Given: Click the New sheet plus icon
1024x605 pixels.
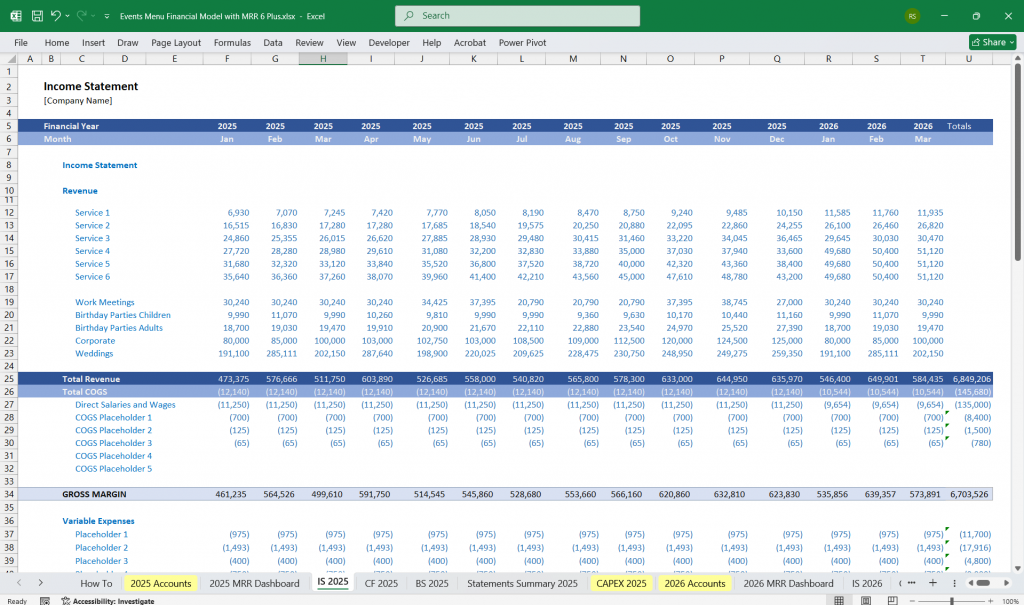Looking at the screenshot, I should pos(933,583).
